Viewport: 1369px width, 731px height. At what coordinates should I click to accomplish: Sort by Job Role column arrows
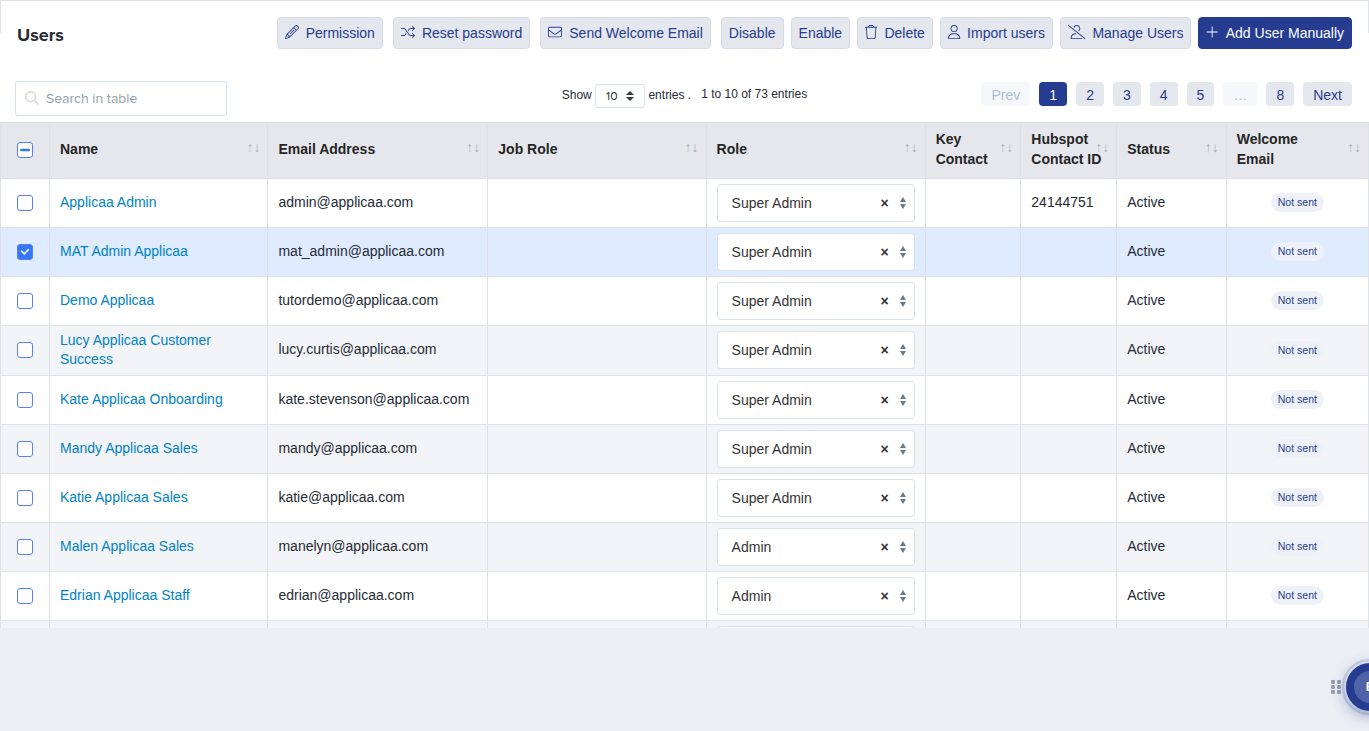point(692,148)
